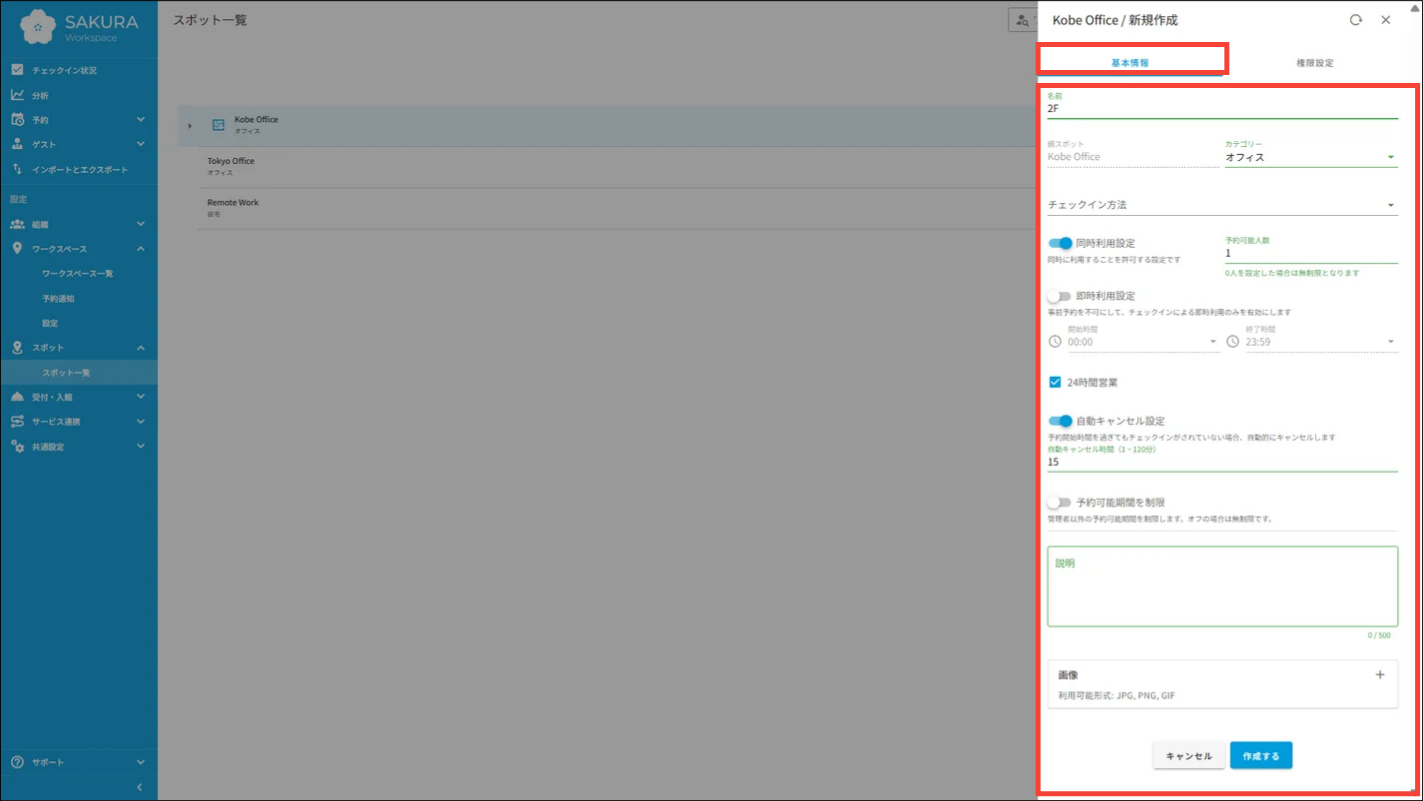
Task: Click the スポット location pin icon
Action: click(x=17, y=348)
